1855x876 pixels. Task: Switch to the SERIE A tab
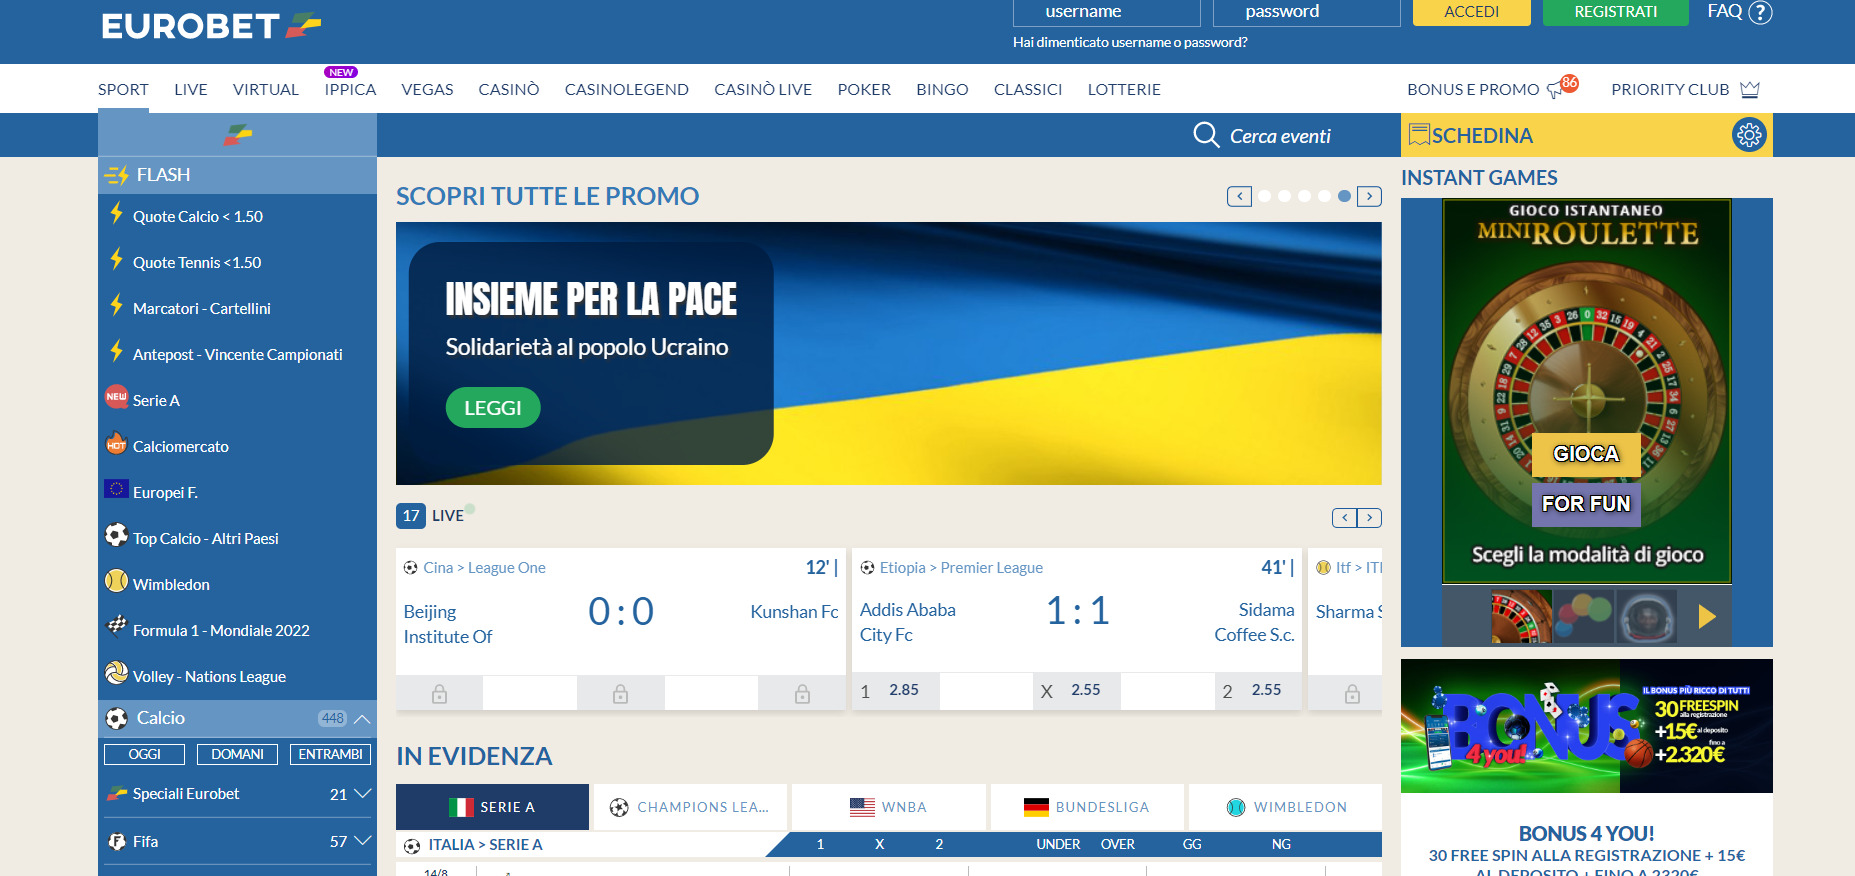pyautogui.click(x=492, y=807)
